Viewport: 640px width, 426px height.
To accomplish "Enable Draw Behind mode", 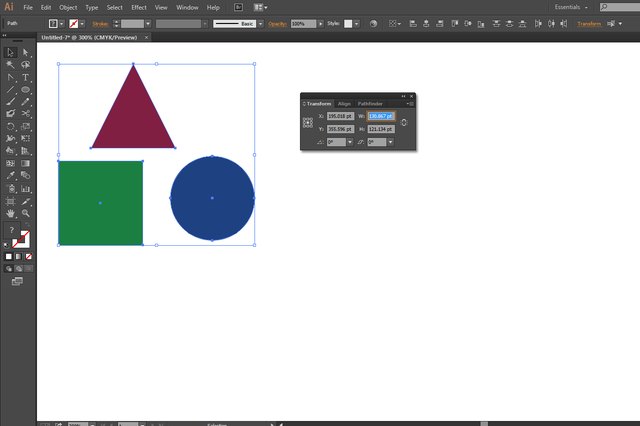I will click(18, 268).
